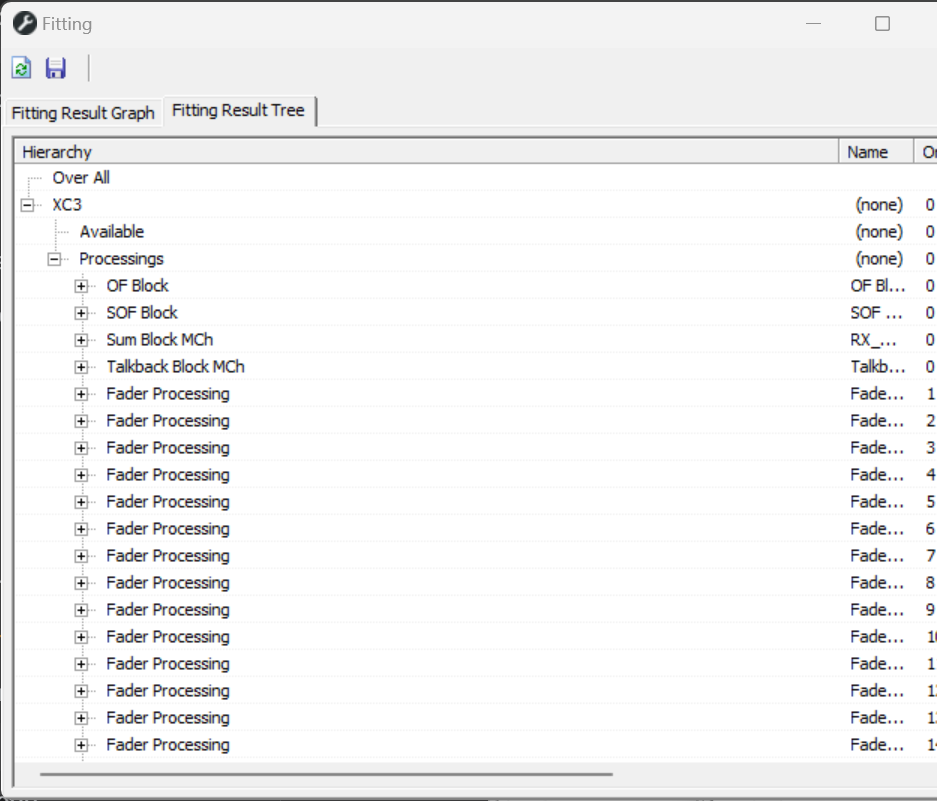Expand the OF Block node
937x801 pixels.
[x=81, y=286]
